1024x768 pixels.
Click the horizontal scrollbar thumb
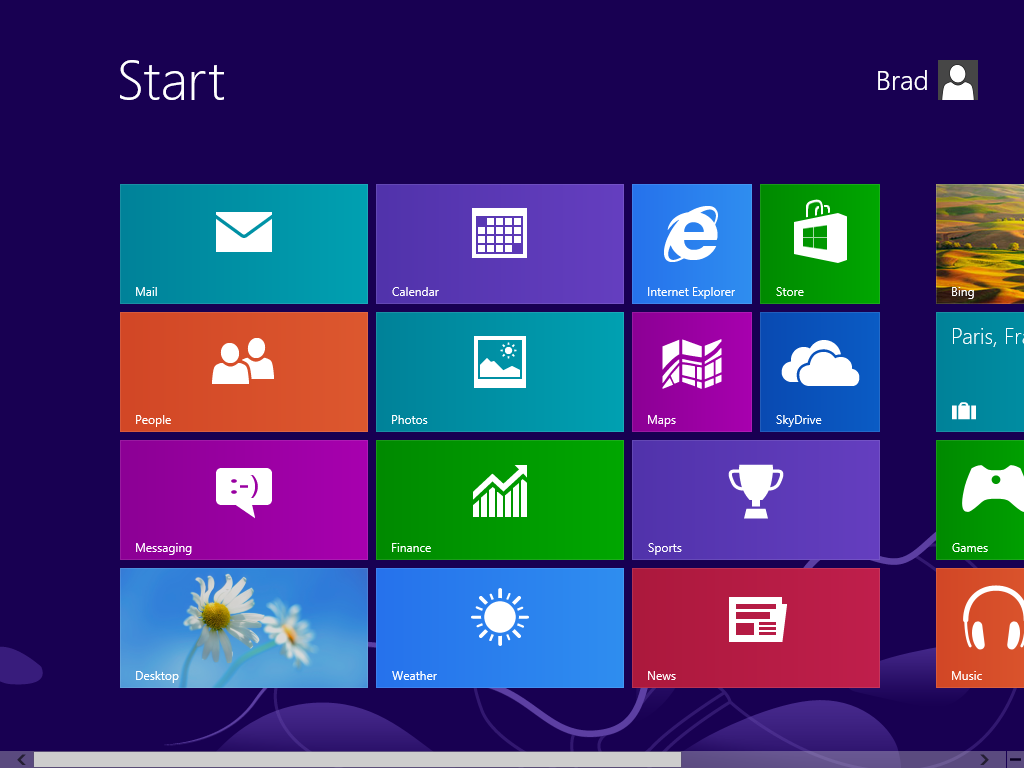tap(357, 760)
